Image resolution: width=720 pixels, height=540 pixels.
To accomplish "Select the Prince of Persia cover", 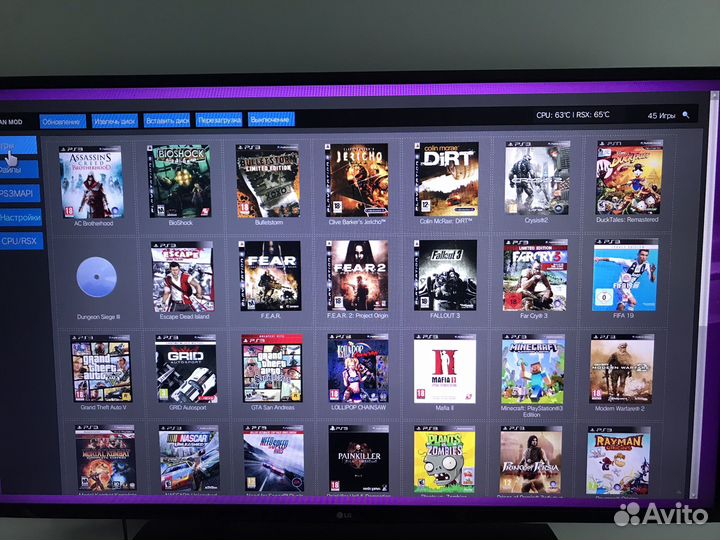I will (x=530, y=460).
